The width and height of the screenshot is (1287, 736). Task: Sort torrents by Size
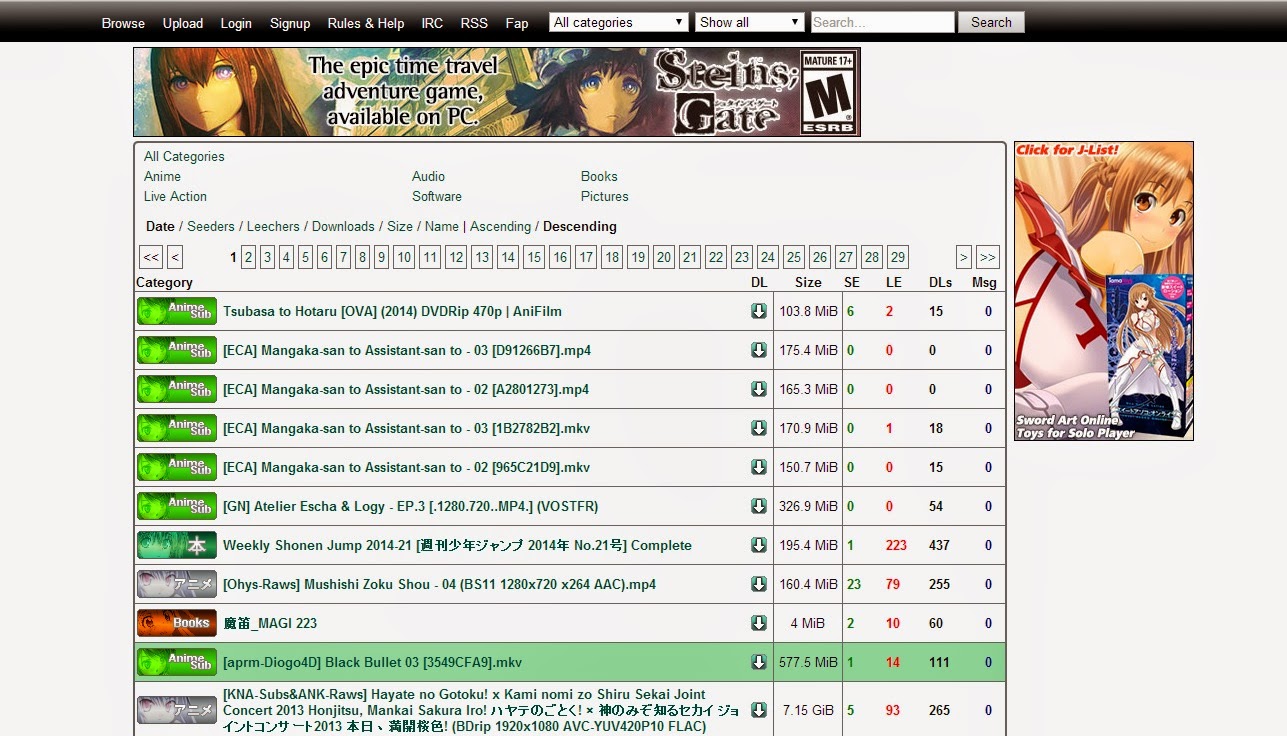[400, 226]
